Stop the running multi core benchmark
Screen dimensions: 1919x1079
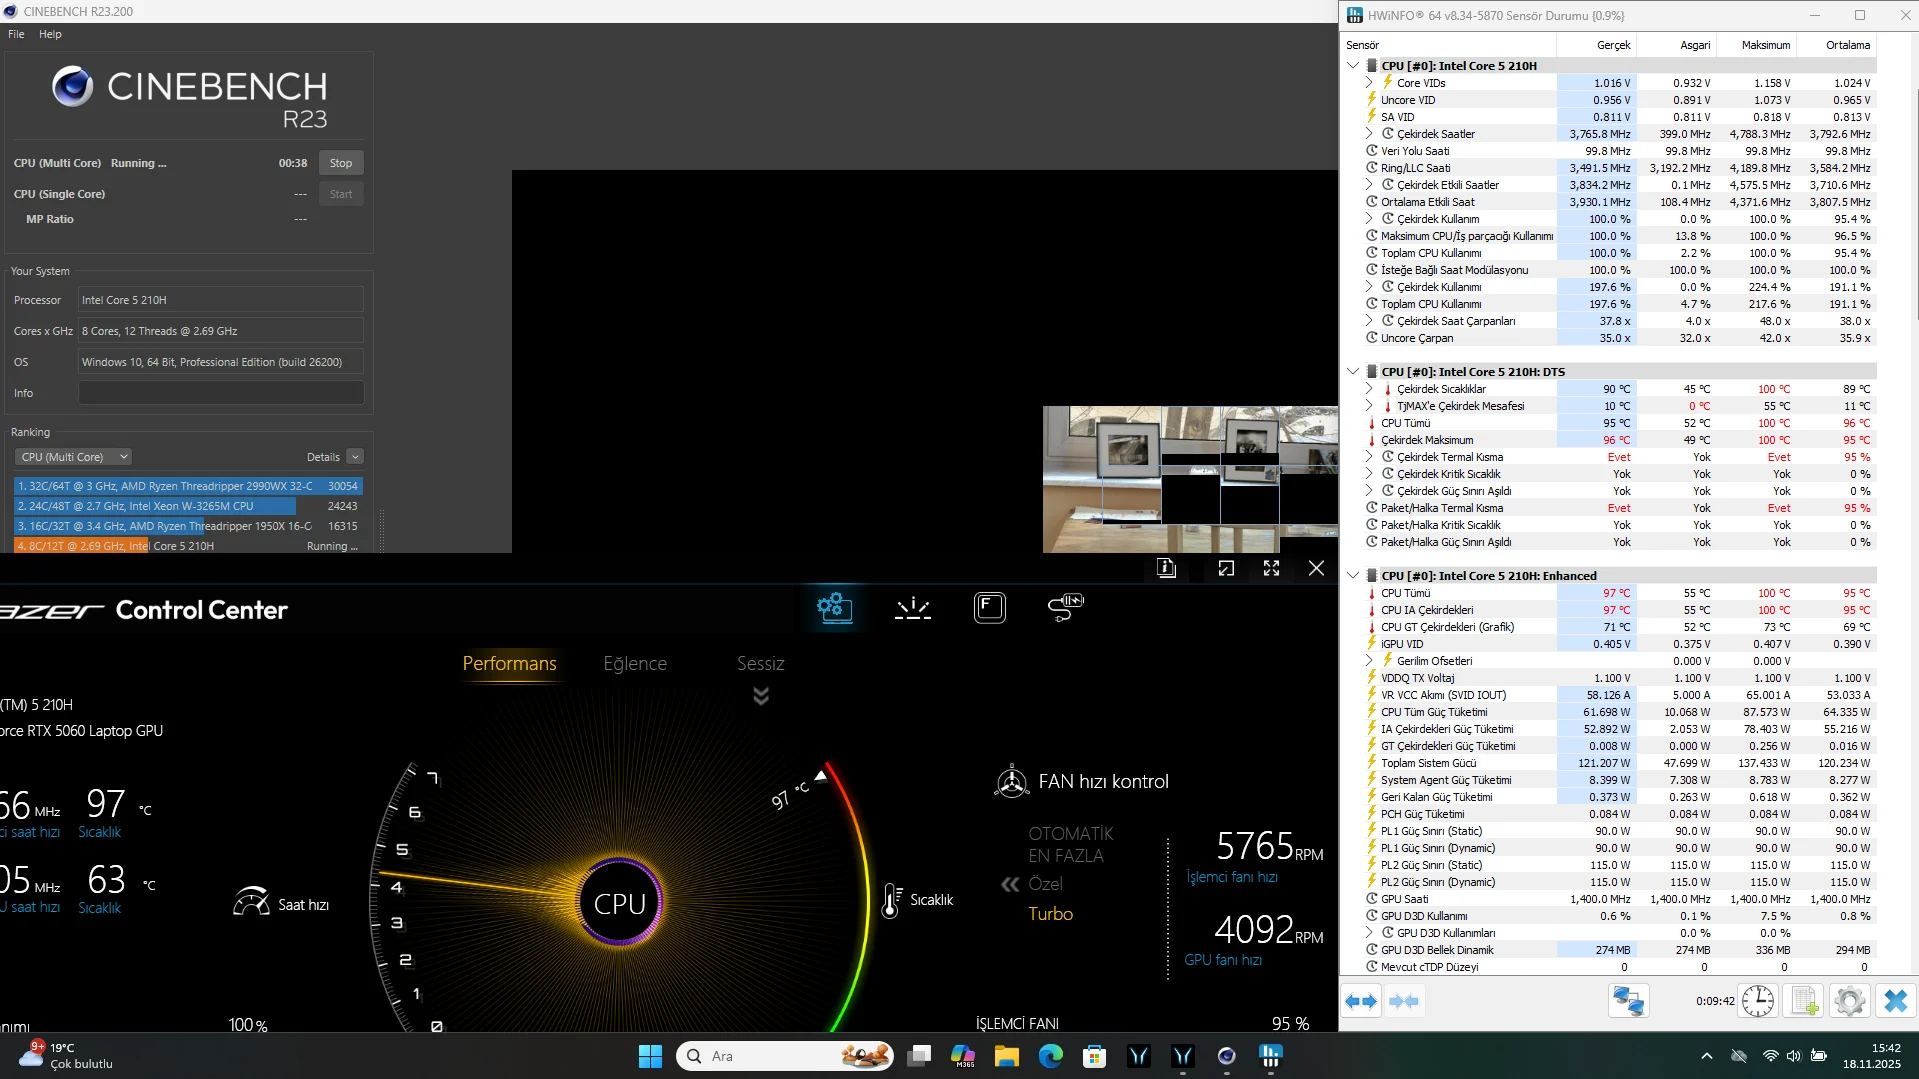coord(341,163)
